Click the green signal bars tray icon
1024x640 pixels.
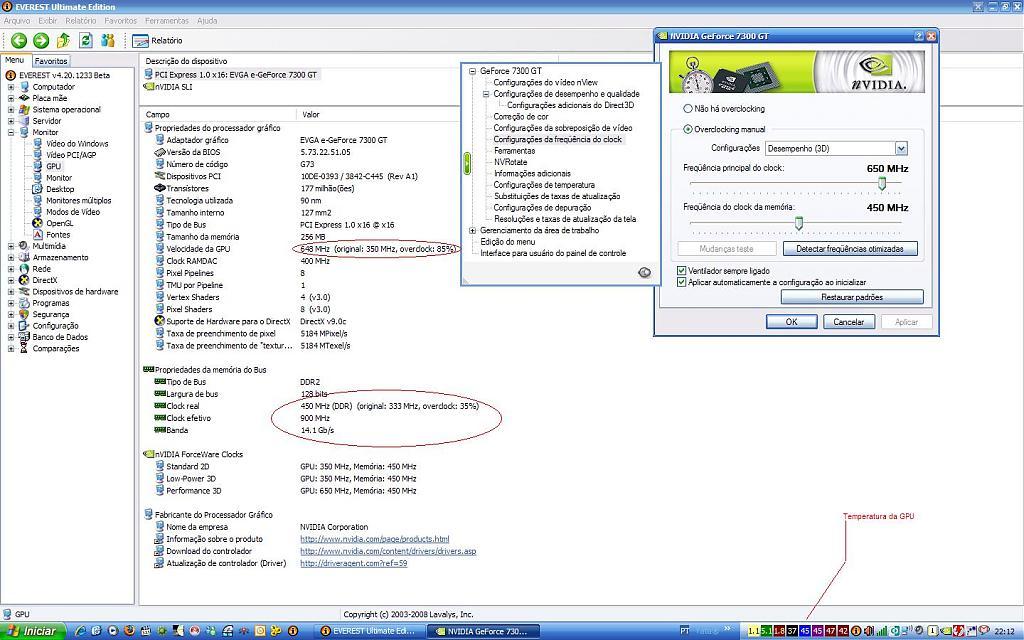882,631
